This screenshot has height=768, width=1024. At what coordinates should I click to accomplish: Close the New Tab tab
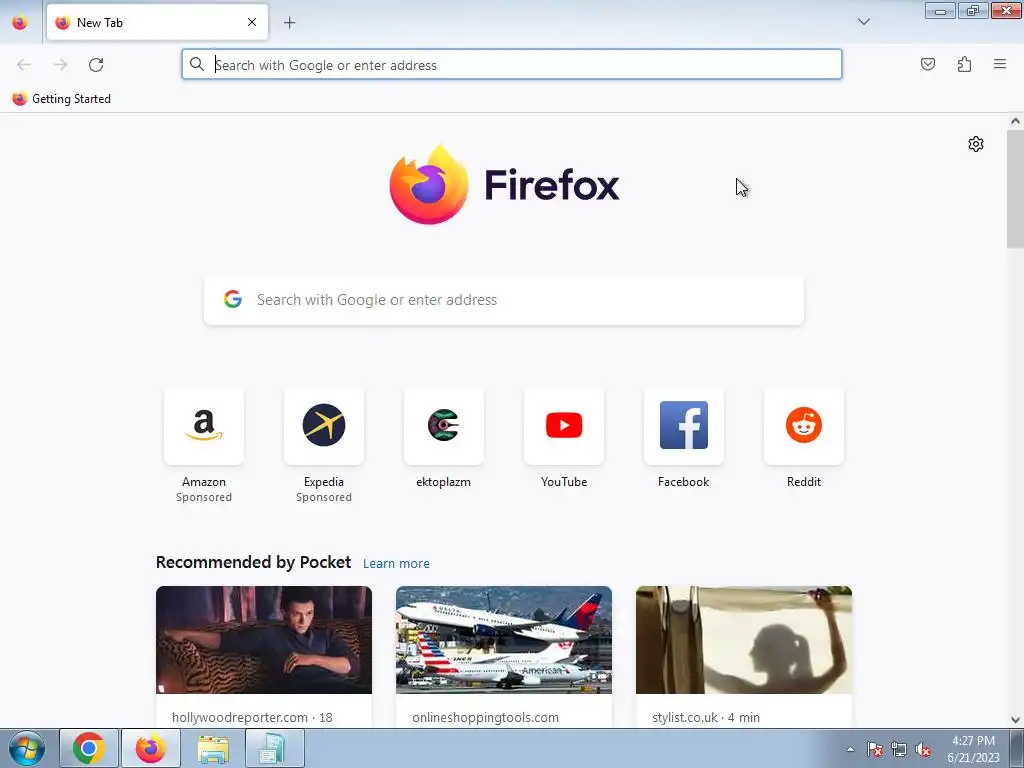(x=252, y=22)
